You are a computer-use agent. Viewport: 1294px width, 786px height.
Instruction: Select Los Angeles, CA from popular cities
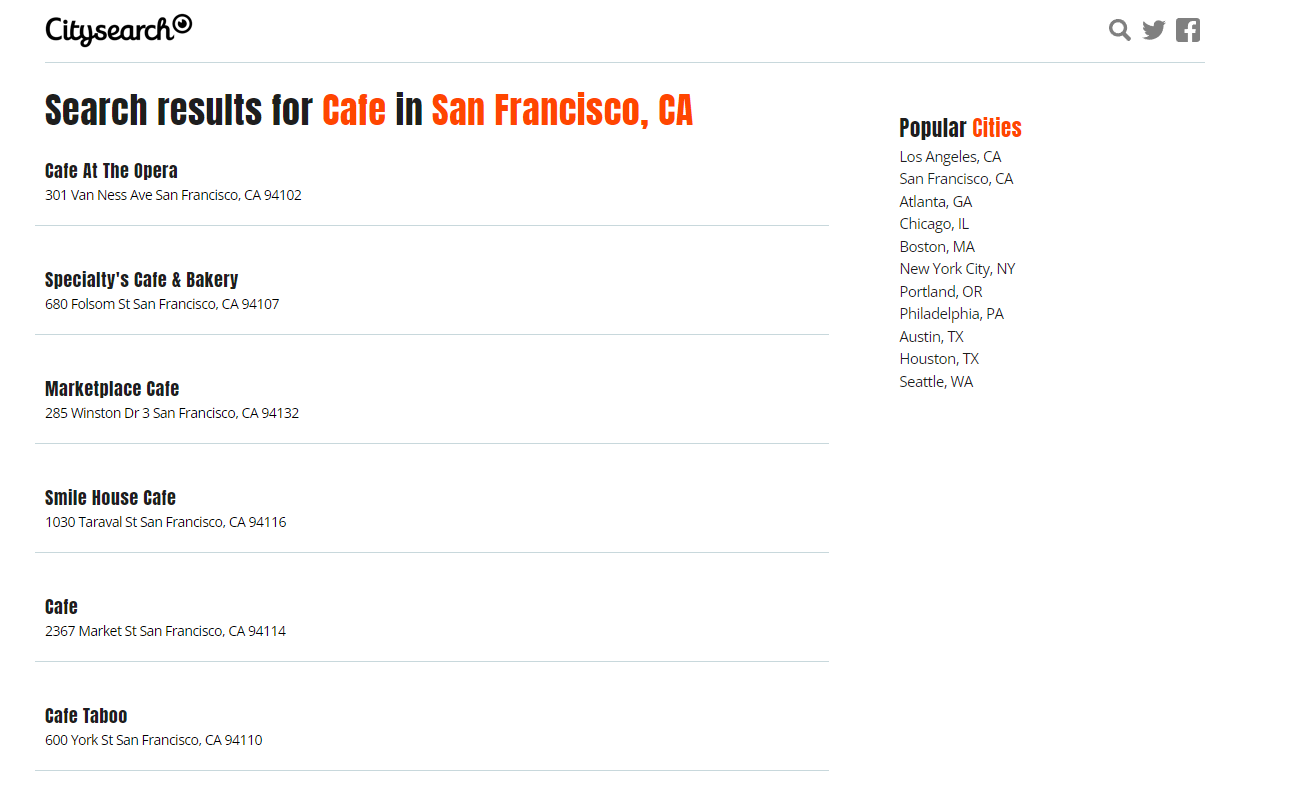click(x=950, y=156)
